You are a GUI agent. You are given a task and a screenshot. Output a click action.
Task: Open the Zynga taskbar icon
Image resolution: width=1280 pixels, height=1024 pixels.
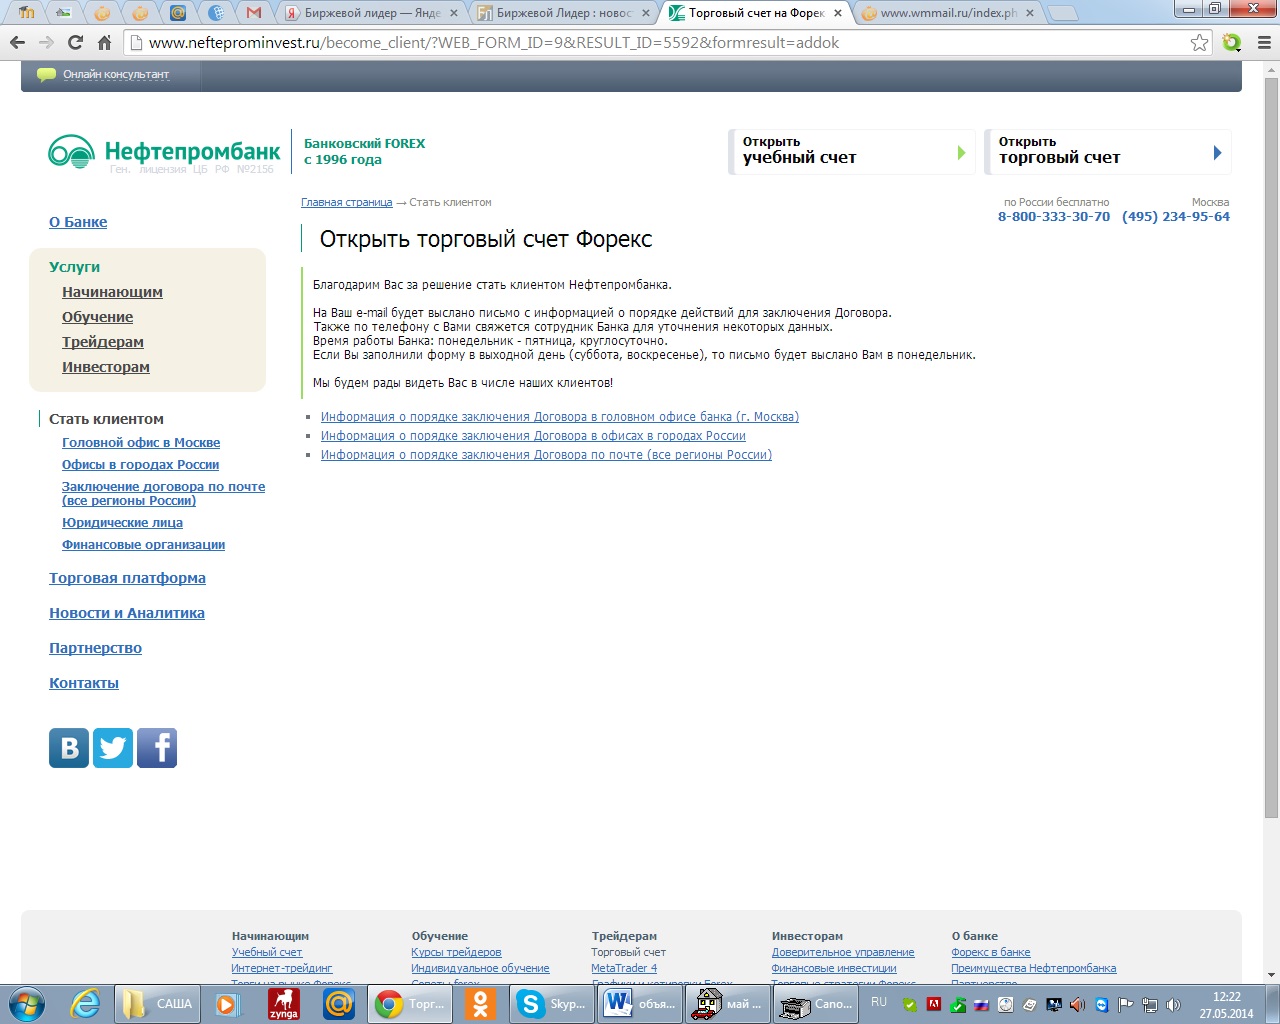284,1004
